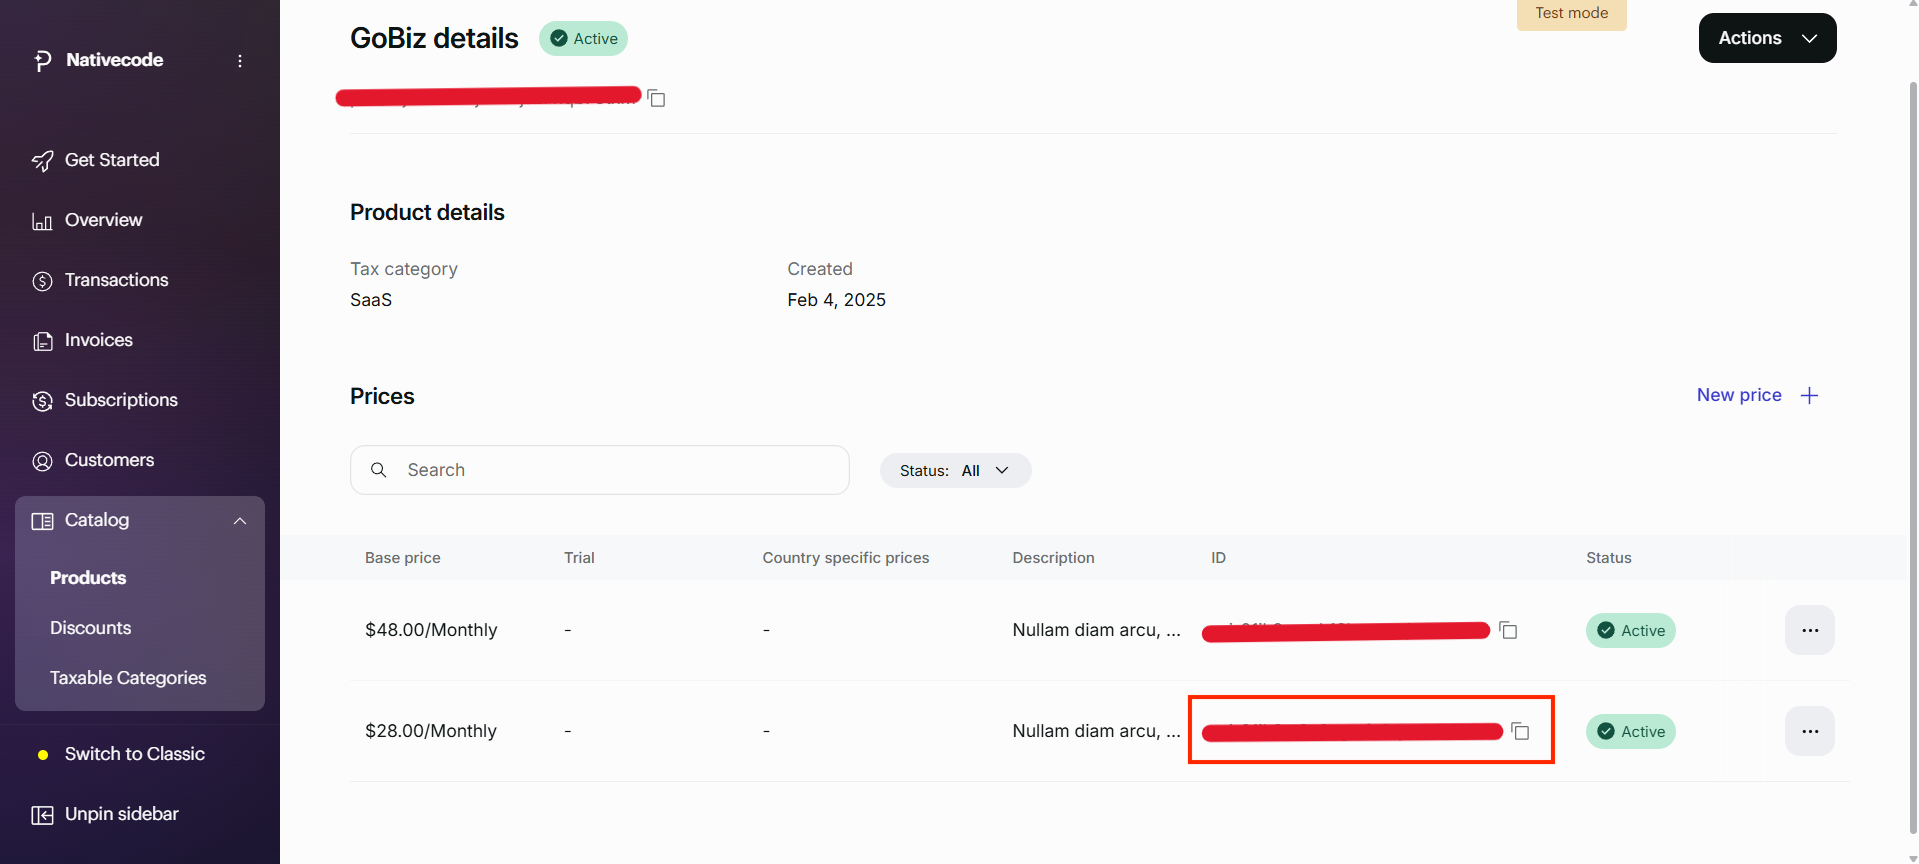Go to Get Started page
The height and width of the screenshot is (864, 1919).
click(x=112, y=160)
